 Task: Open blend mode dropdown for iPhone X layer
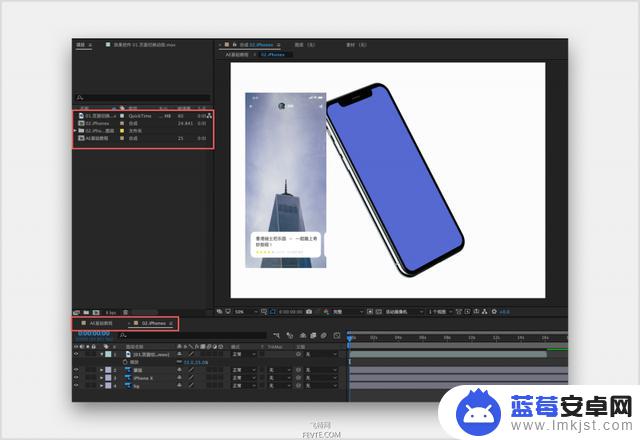pos(244,378)
